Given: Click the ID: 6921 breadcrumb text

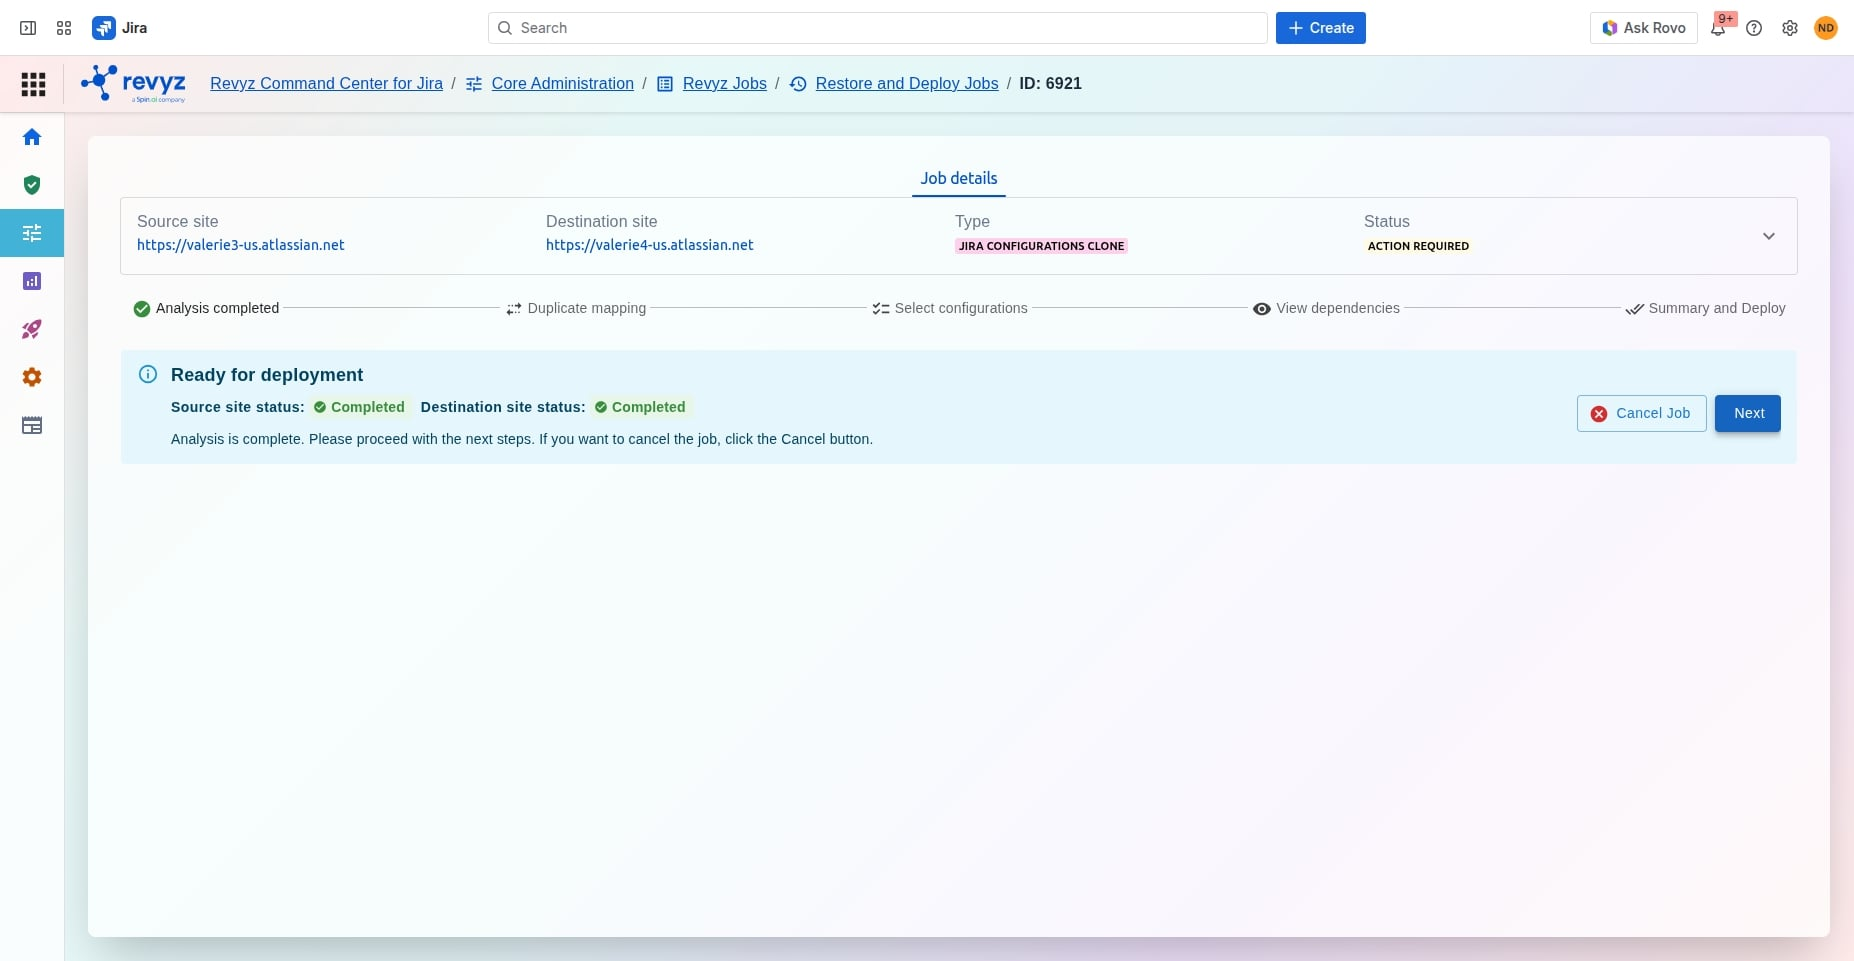Looking at the screenshot, I should click(1050, 84).
